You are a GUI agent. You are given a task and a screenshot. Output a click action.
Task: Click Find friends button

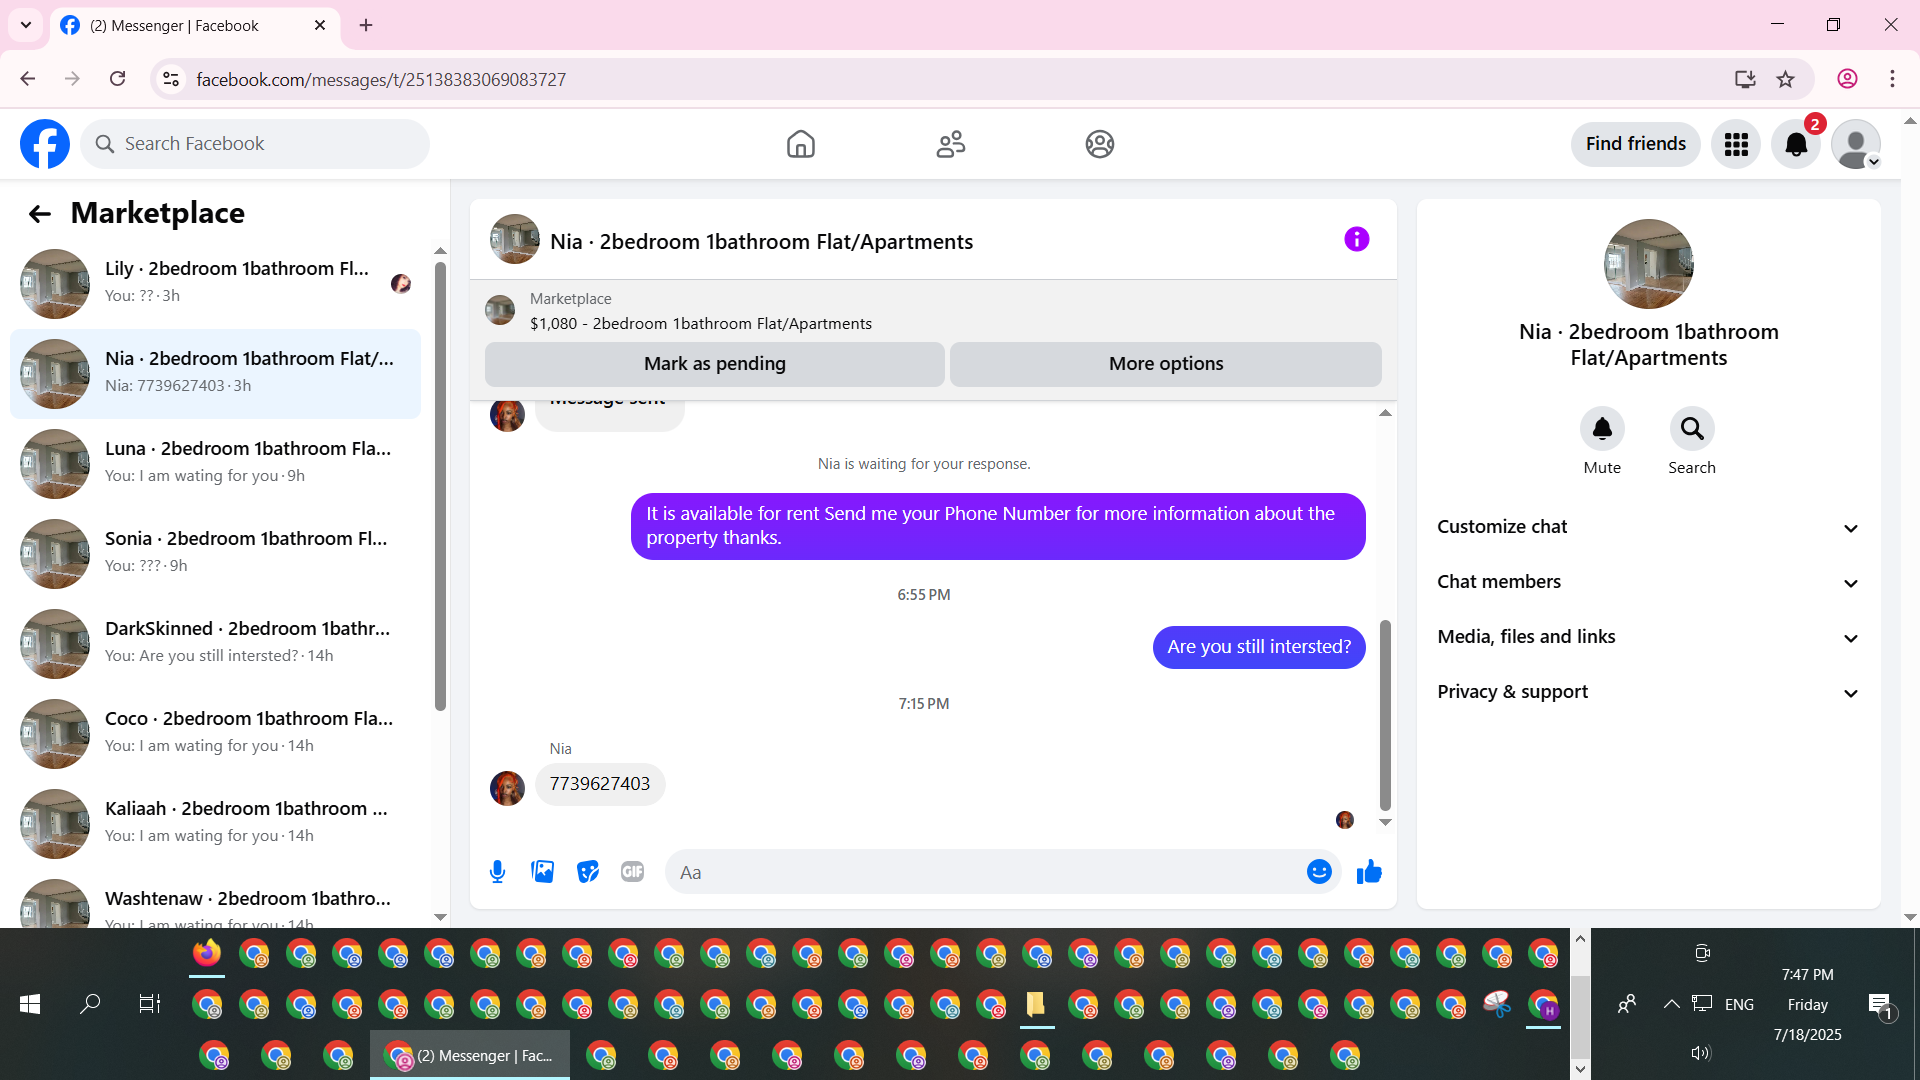click(x=1636, y=144)
